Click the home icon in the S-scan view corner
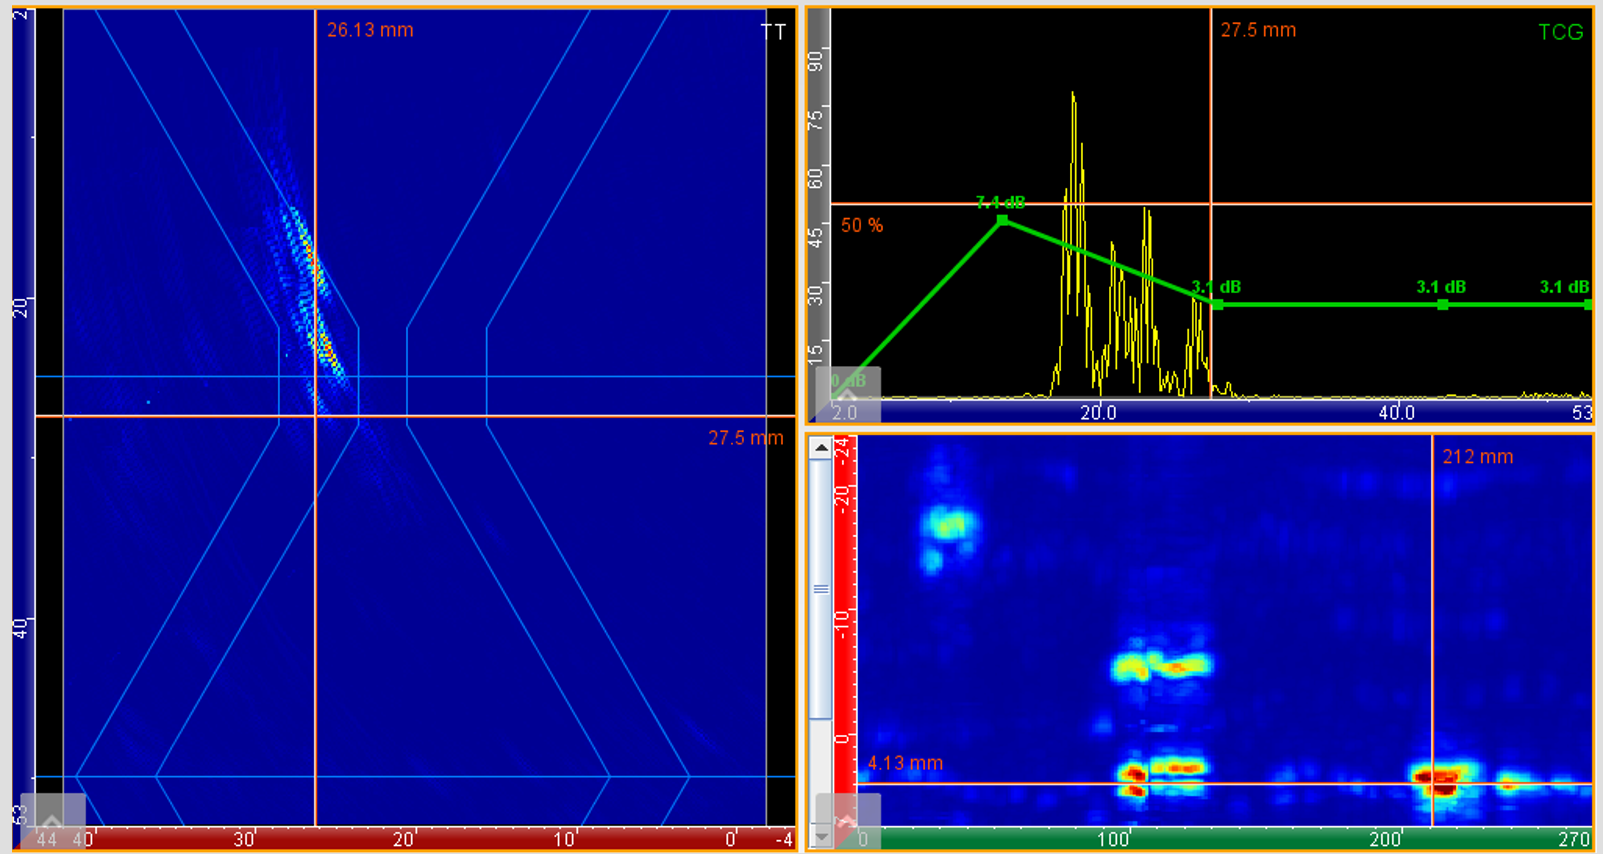 52,820
